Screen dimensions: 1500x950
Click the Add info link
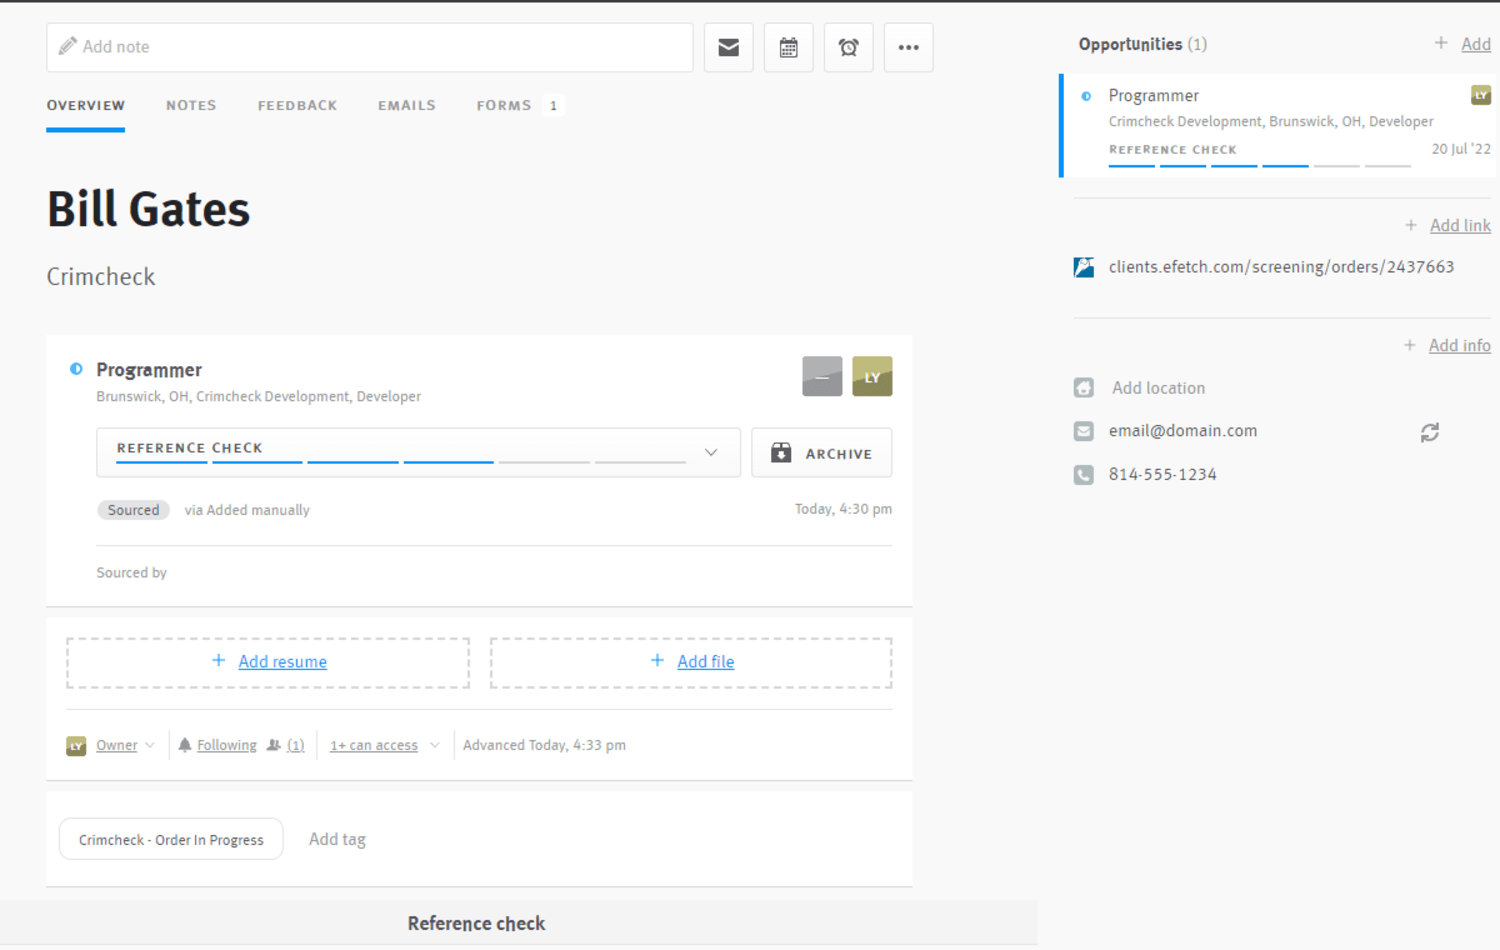click(x=1459, y=345)
